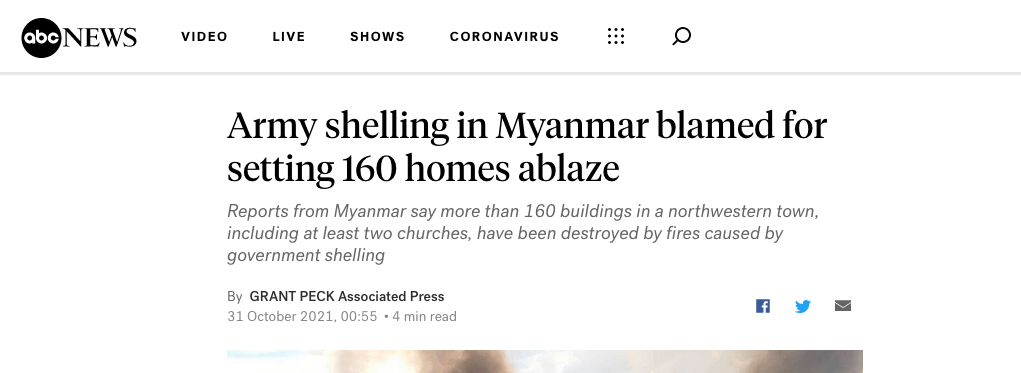Click the 'By' label before the author

pos(234,297)
